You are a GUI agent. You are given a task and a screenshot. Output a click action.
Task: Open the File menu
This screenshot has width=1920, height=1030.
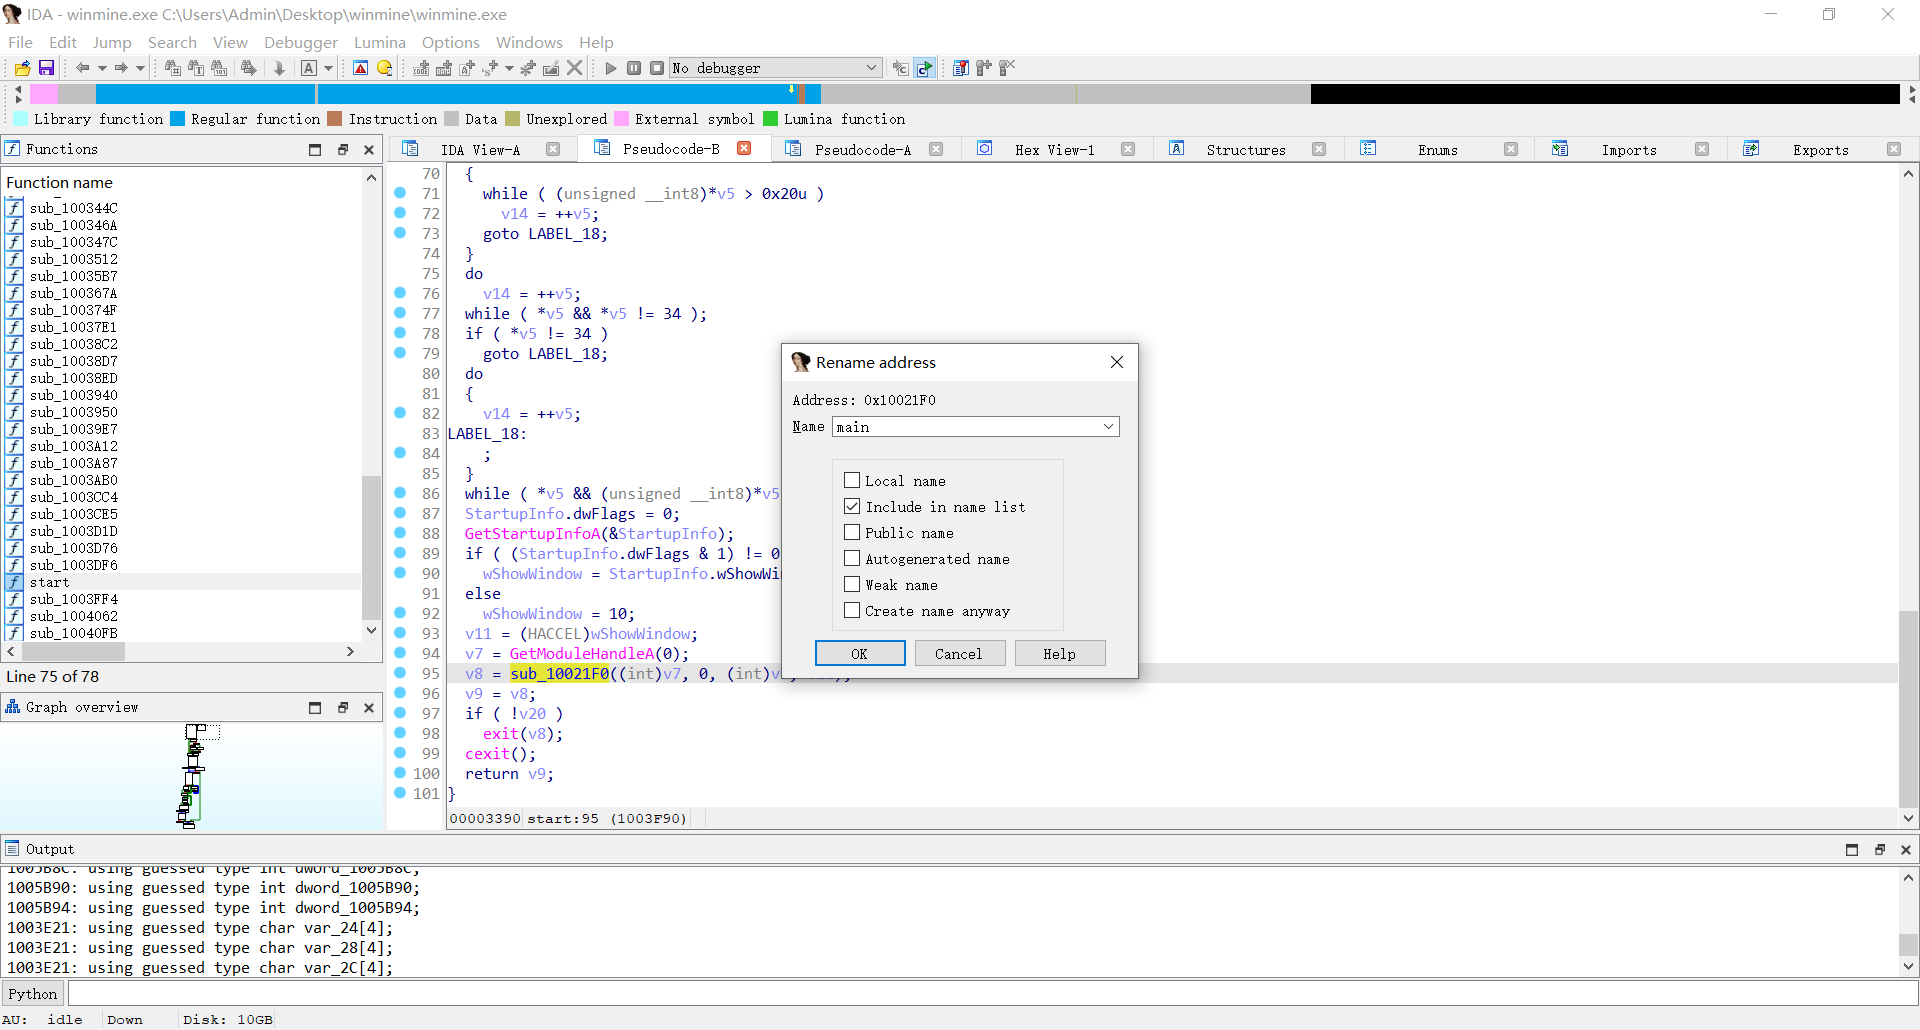coord(20,42)
